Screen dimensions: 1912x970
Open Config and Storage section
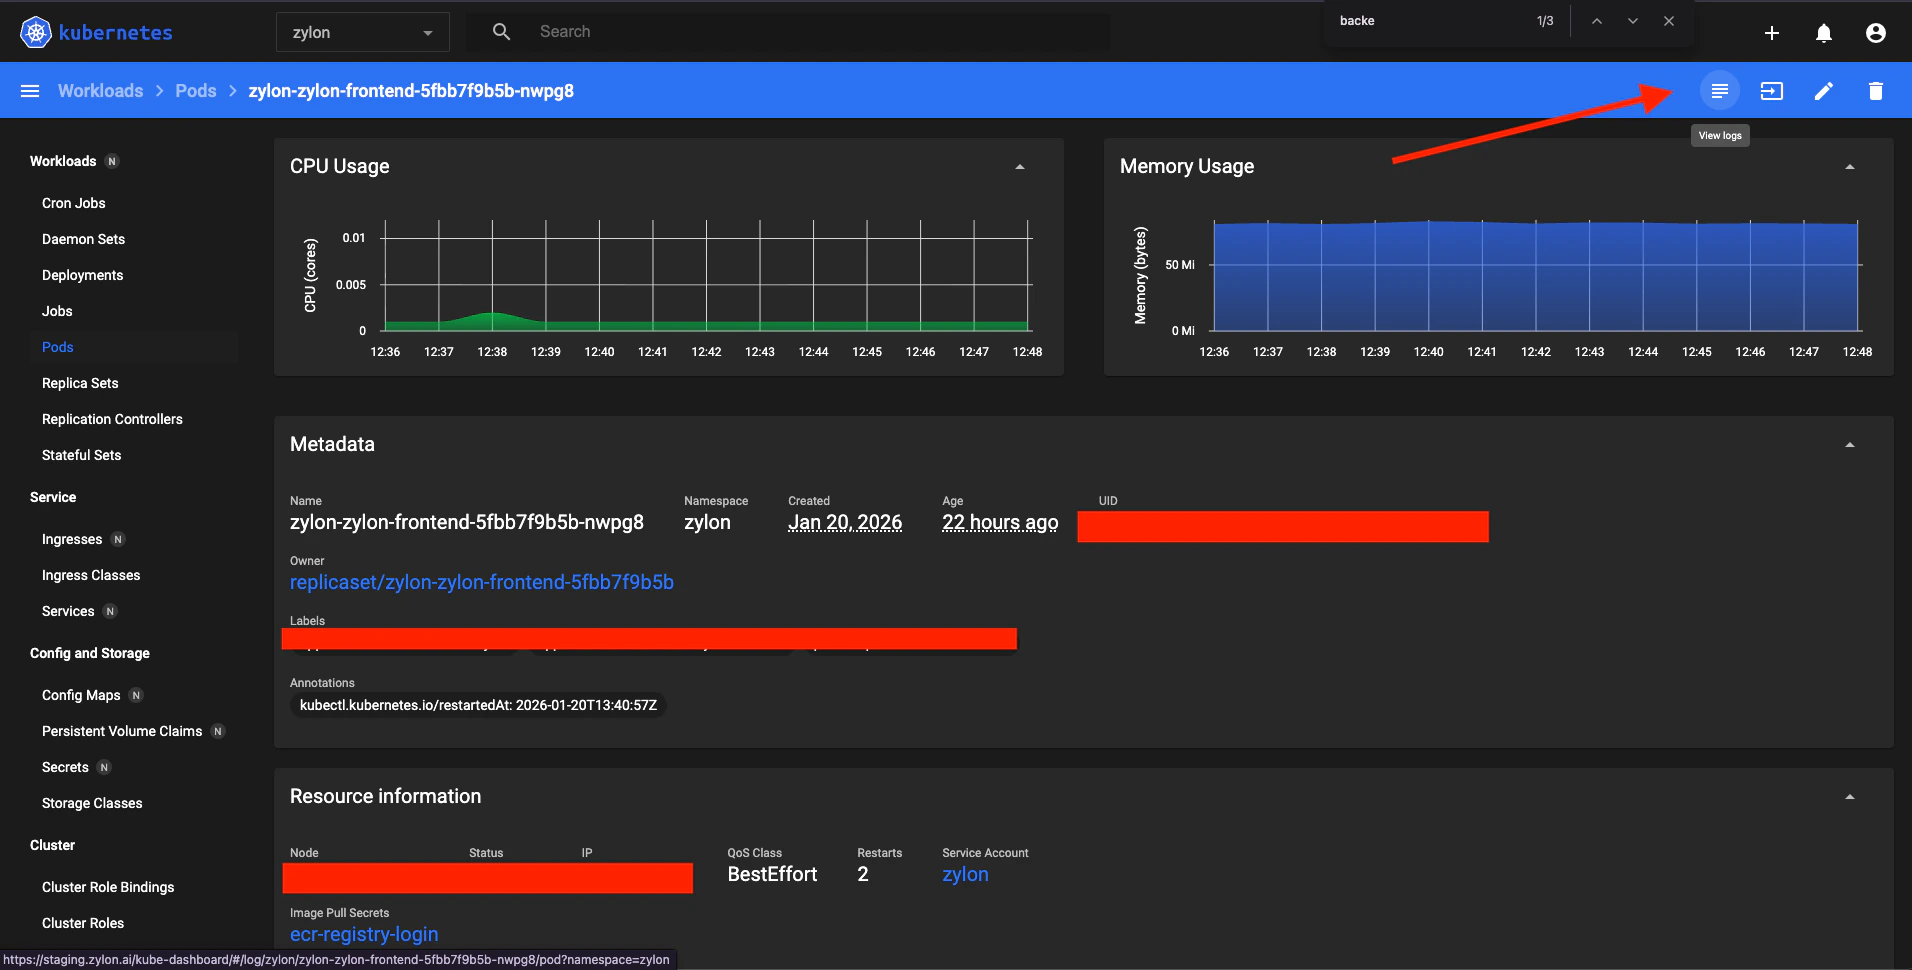(90, 653)
